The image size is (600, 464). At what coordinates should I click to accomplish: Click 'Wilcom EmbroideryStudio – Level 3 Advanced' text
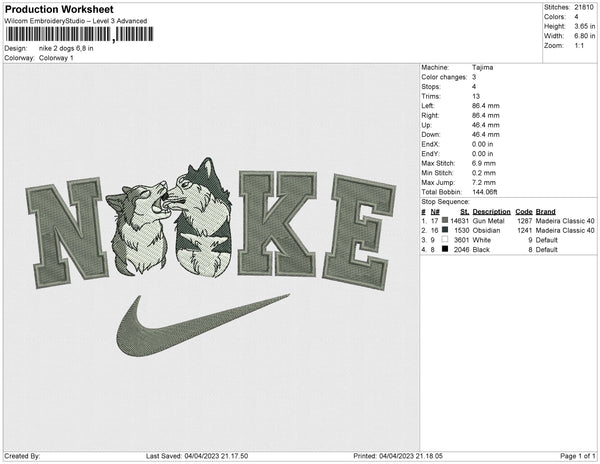[76, 21]
